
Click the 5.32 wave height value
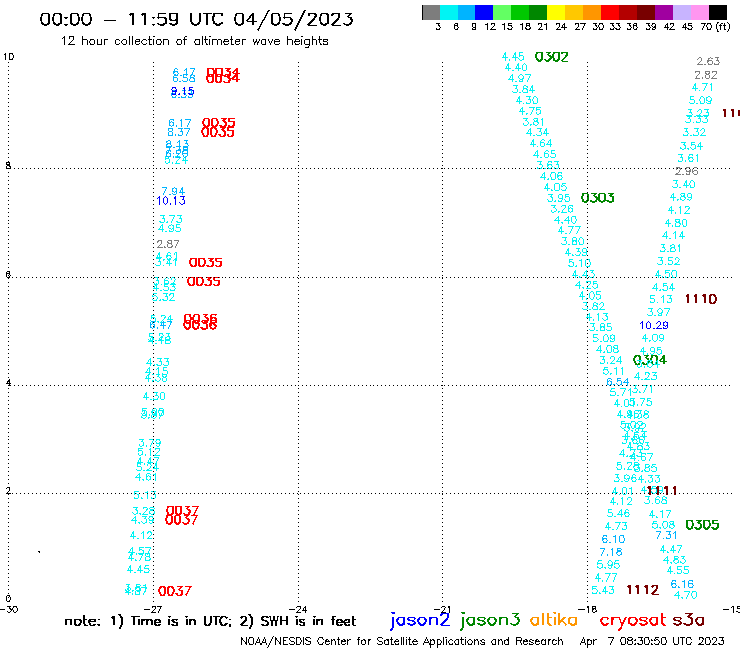[163, 297]
